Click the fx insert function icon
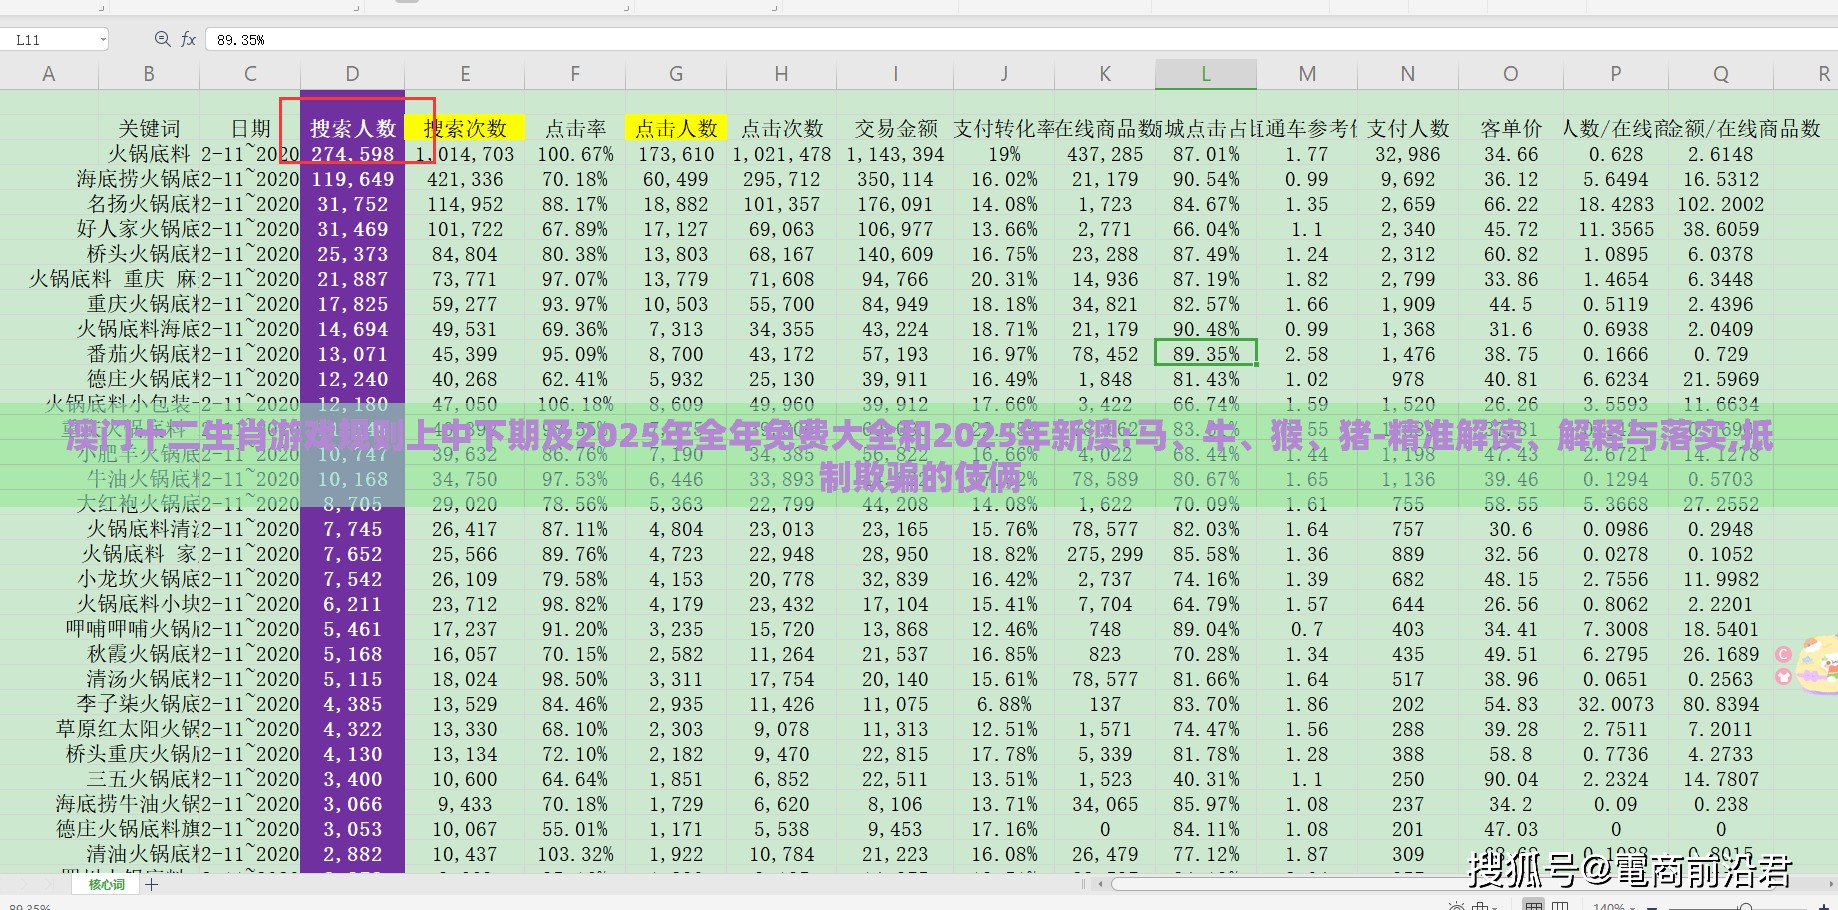This screenshot has height=910, width=1838. point(188,39)
